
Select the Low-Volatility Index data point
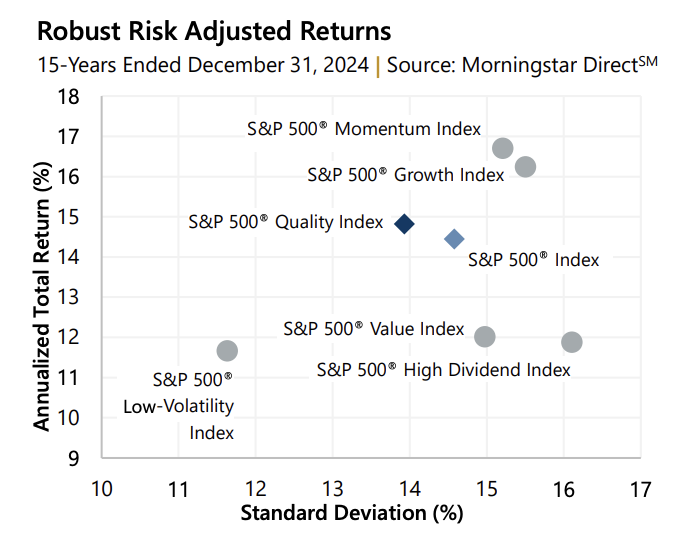pyautogui.click(x=227, y=351)
